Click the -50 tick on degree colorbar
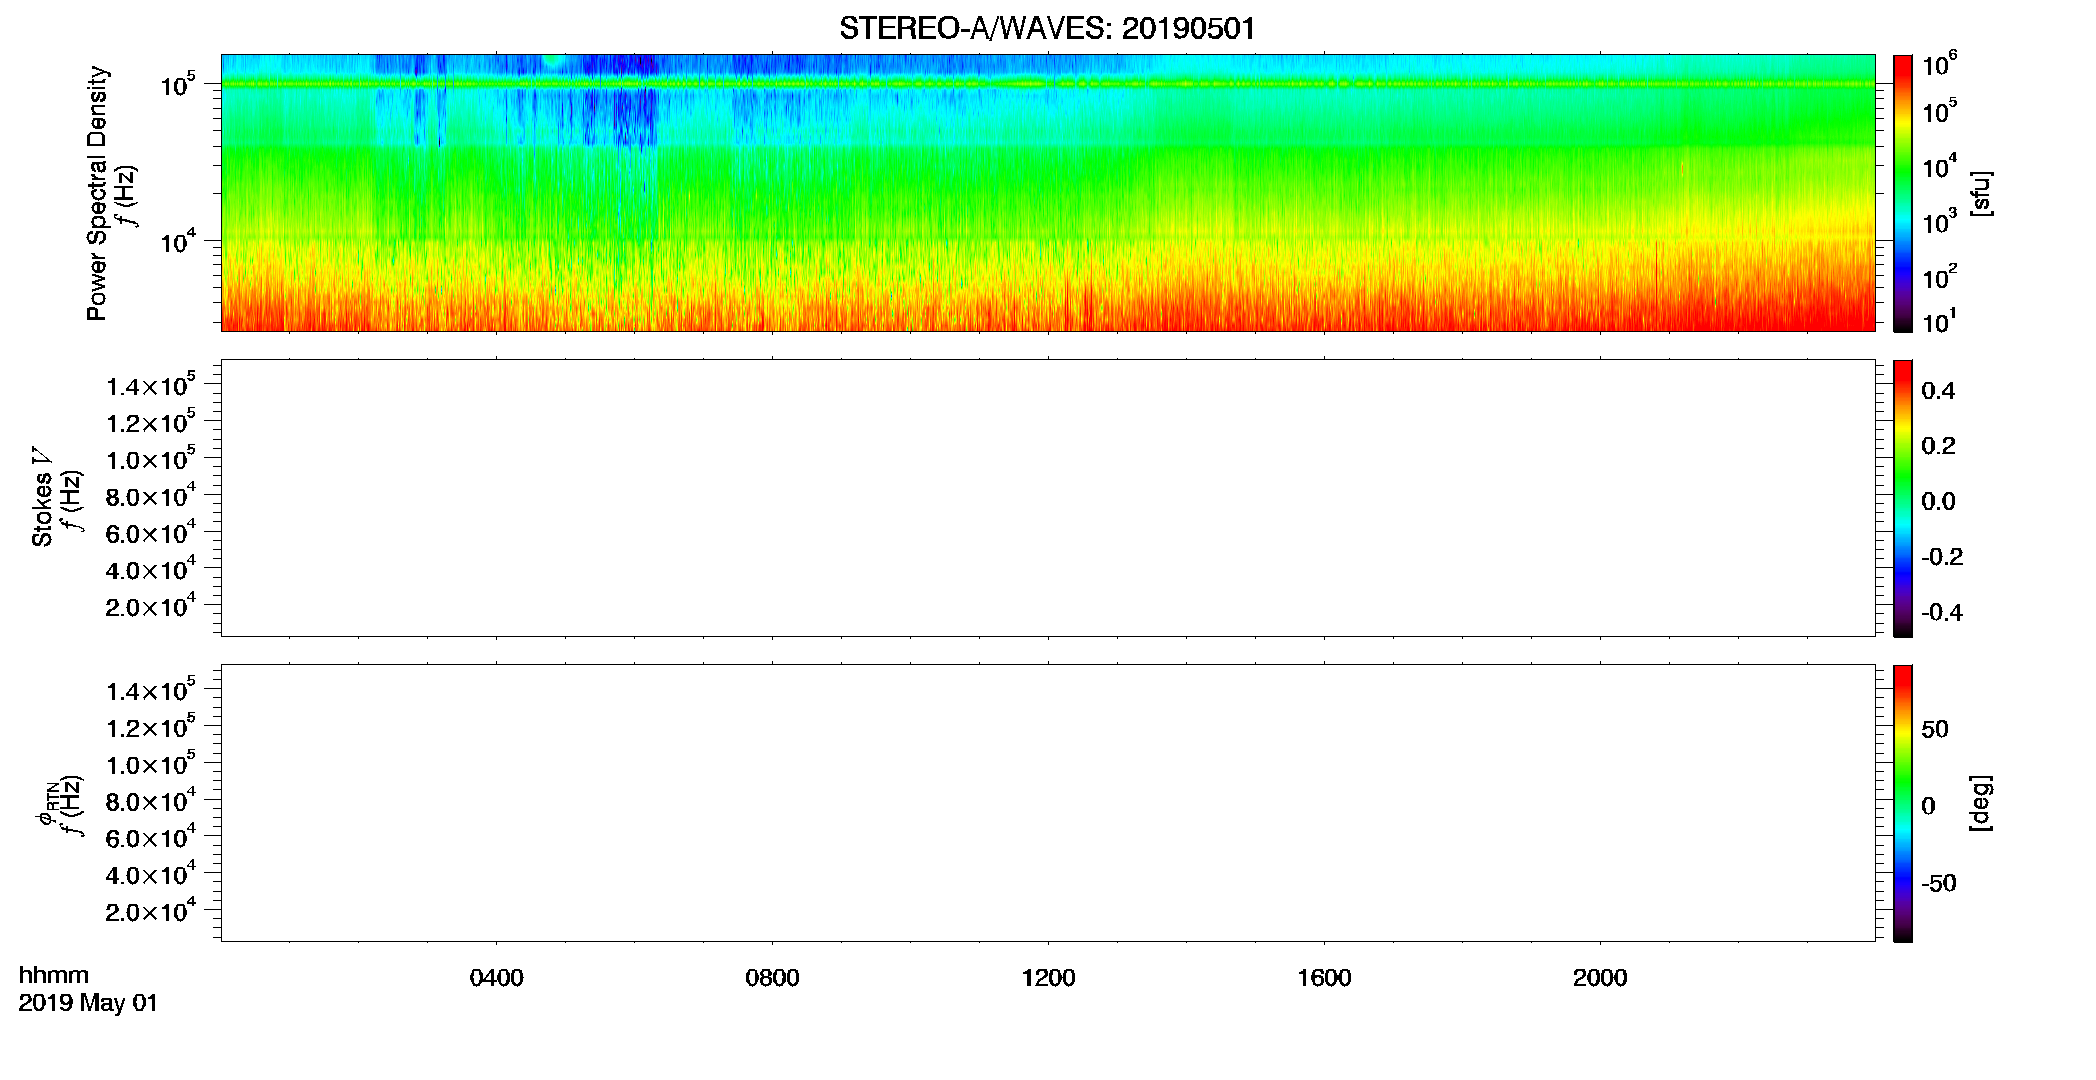Viewport: 2096px width, 1080px height. [x=1939, y=884]
